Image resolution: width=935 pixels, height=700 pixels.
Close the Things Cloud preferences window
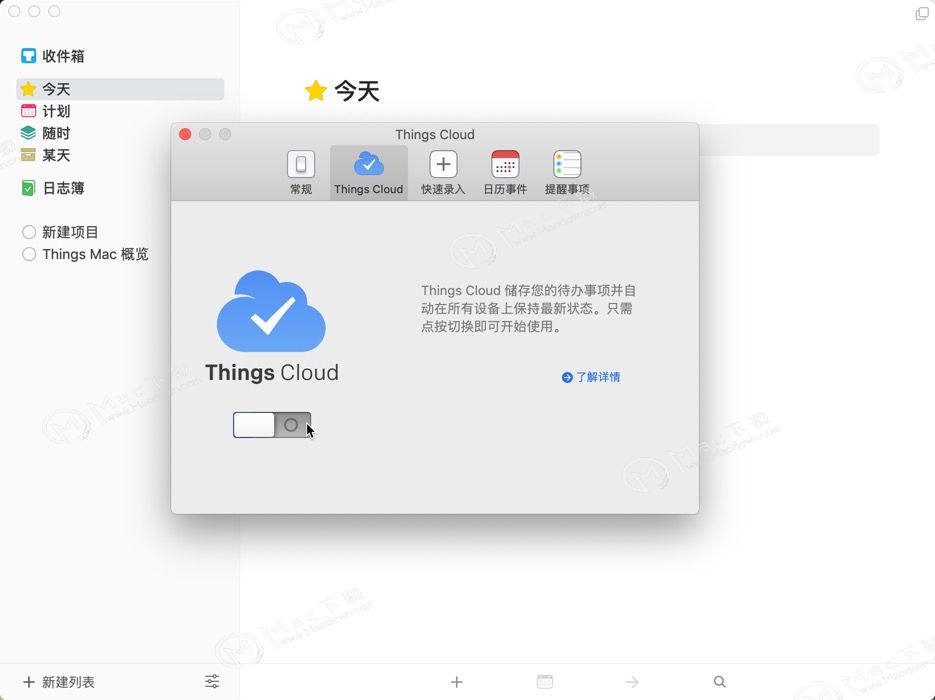click(185, 134)
